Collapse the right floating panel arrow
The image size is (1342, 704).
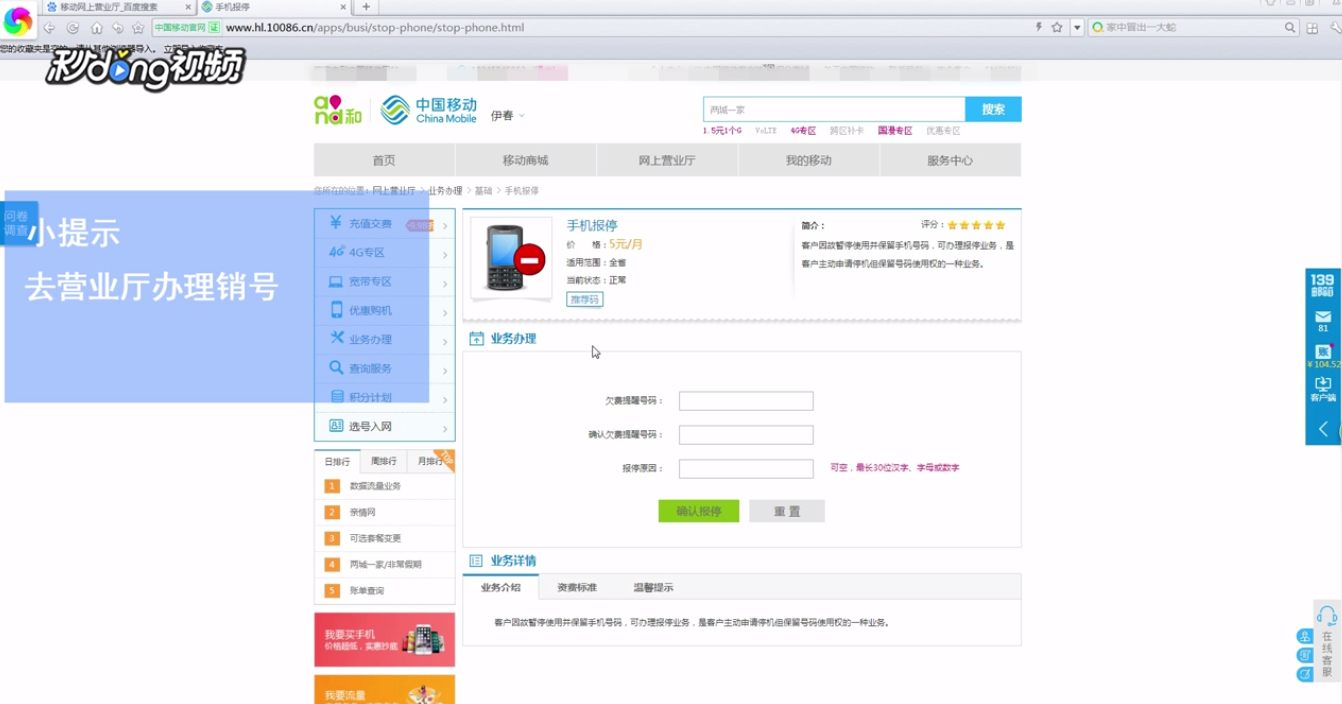pyautogui.click(x=1323, y=429)
